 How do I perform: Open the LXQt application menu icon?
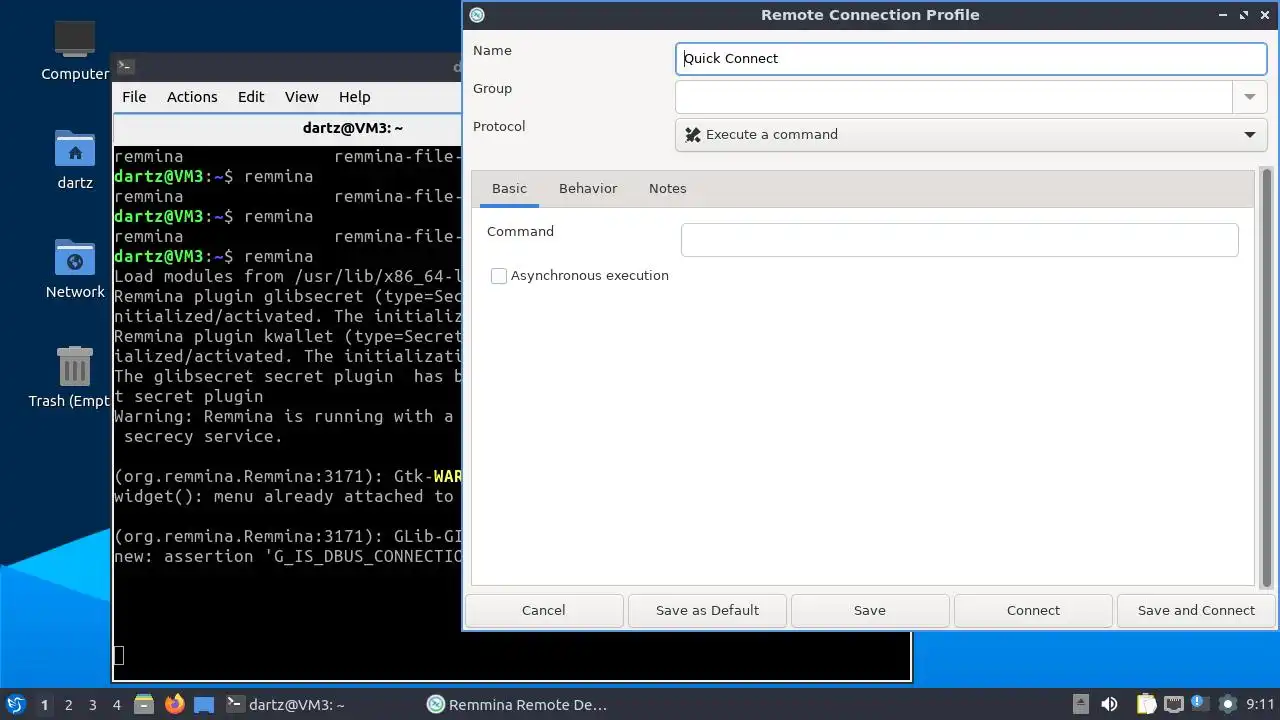[x=15, y=705]
